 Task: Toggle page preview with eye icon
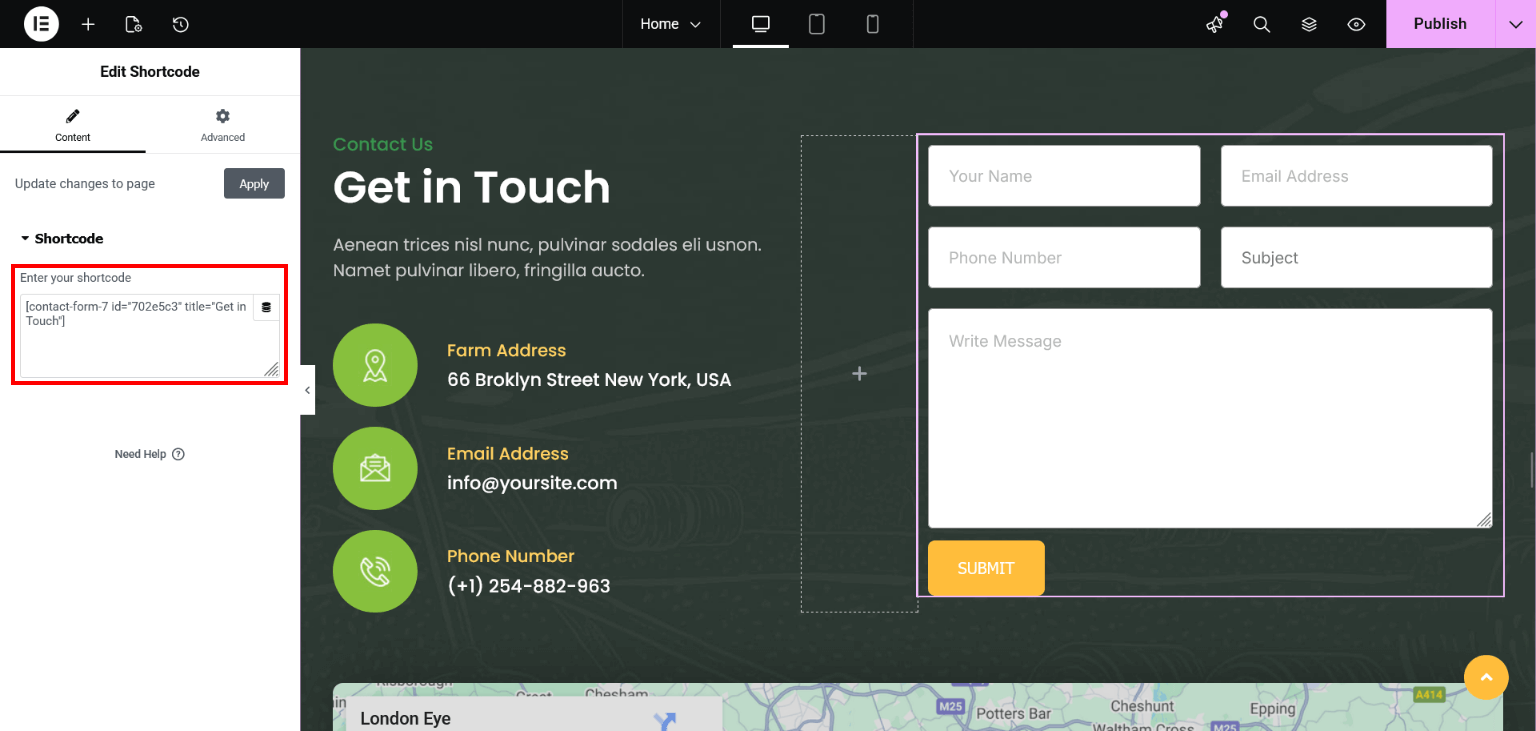(1356, 24)
